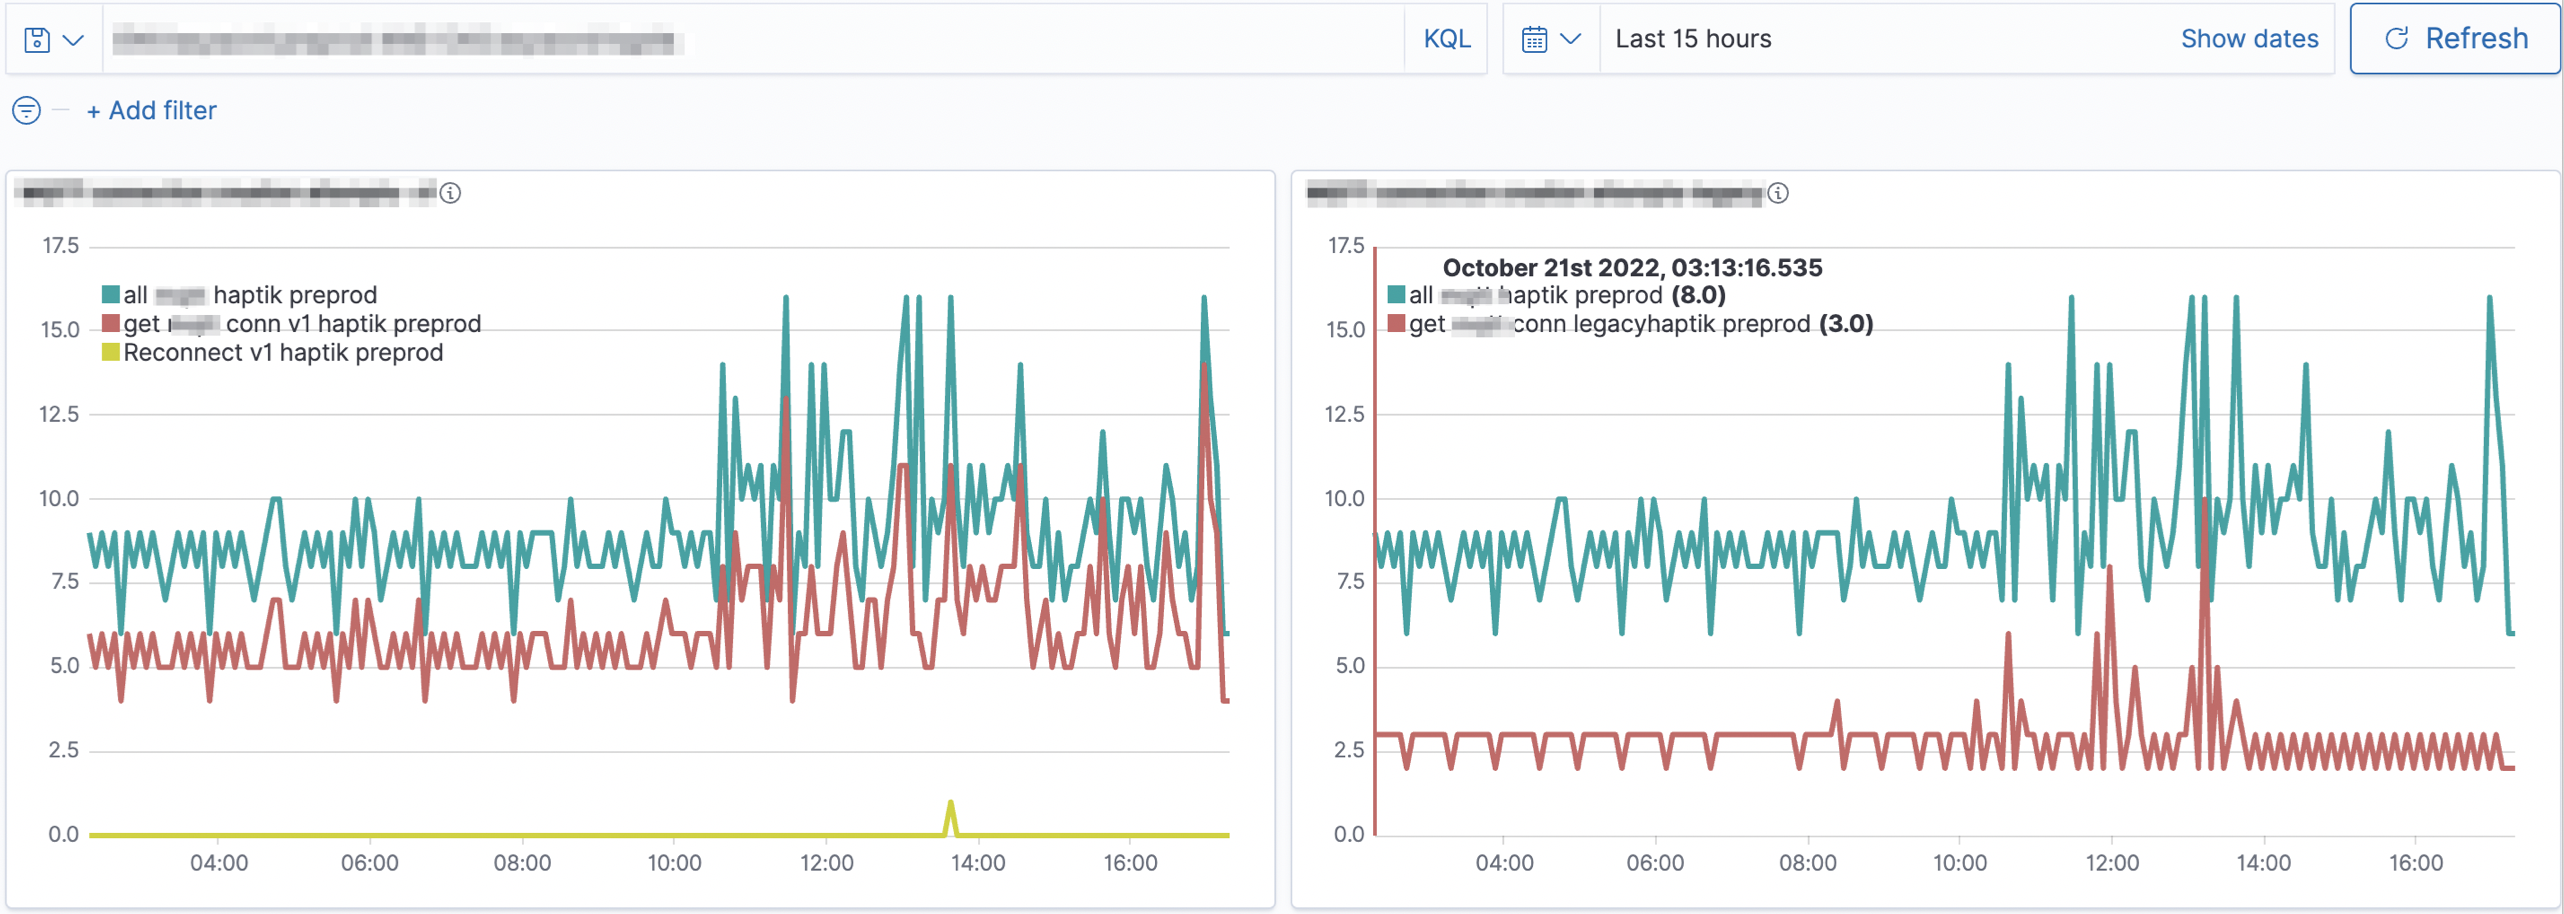This screenshot has height=914, width=2564.
Task: Toggle the 'Reconnect v1 haptik preprod' series visibility
Action: 283,351
